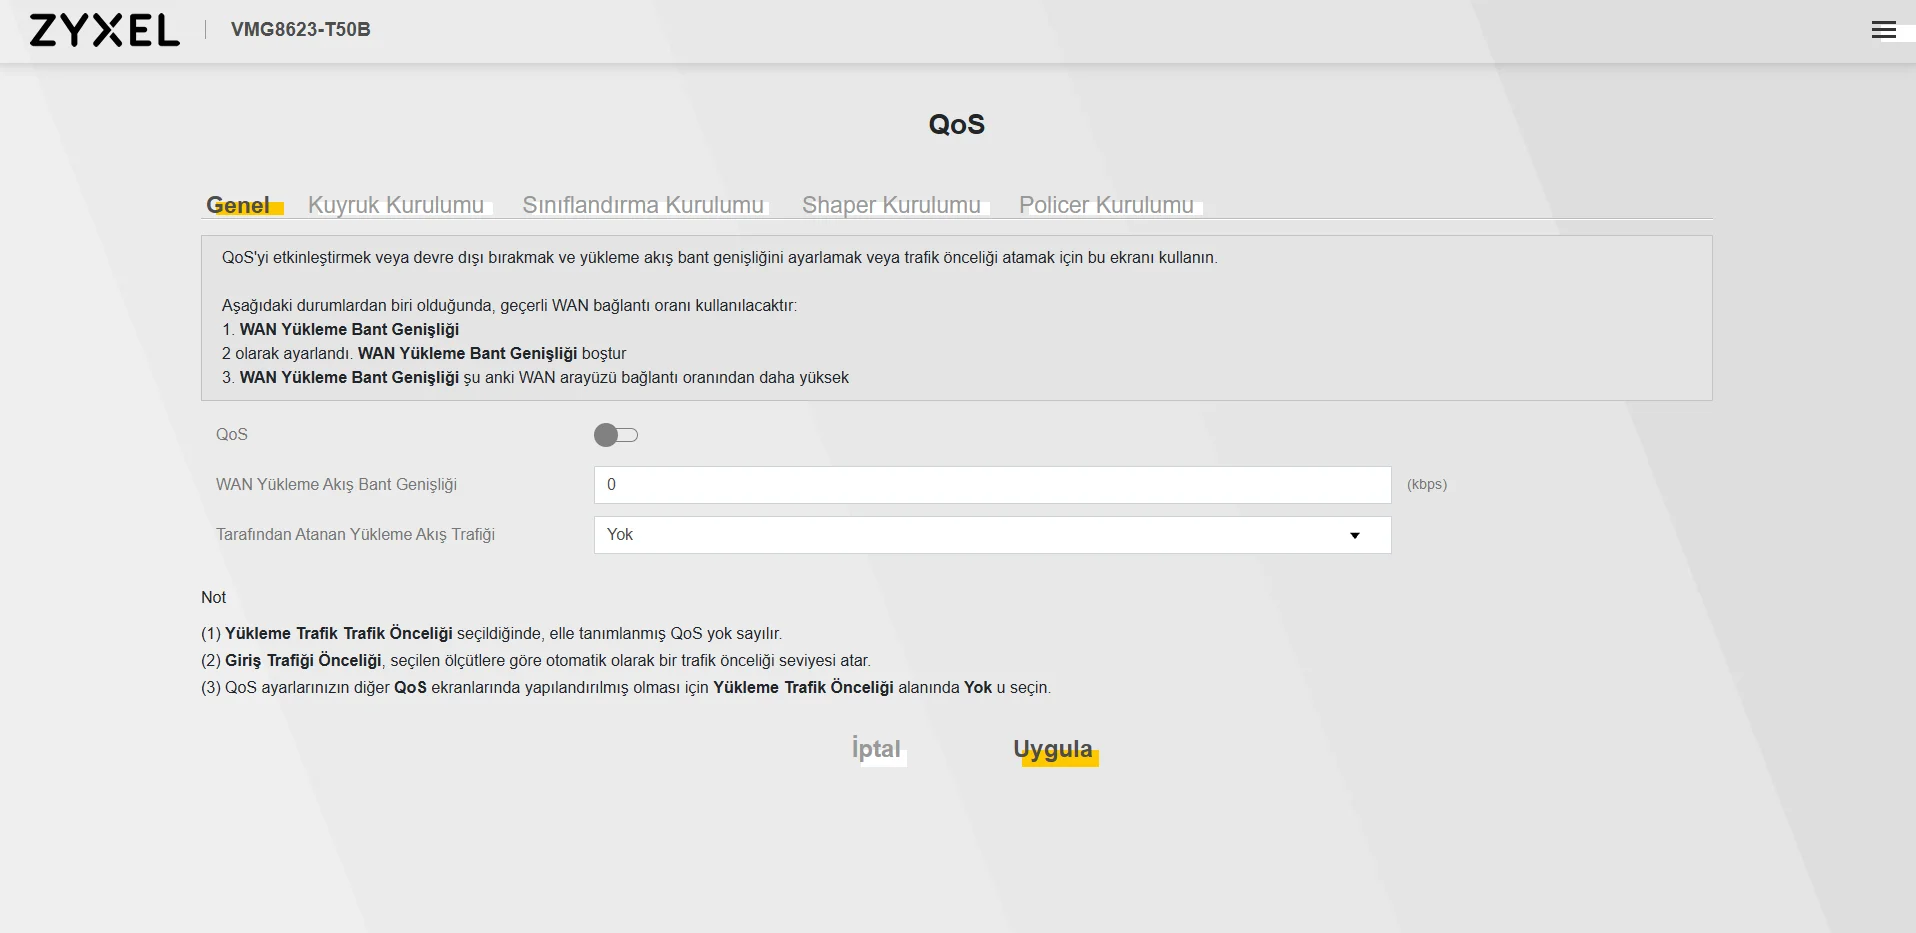Viewport: 1916px width, 933px height.
Task: Click the QoS label beside the toggle
Action: 232,435
